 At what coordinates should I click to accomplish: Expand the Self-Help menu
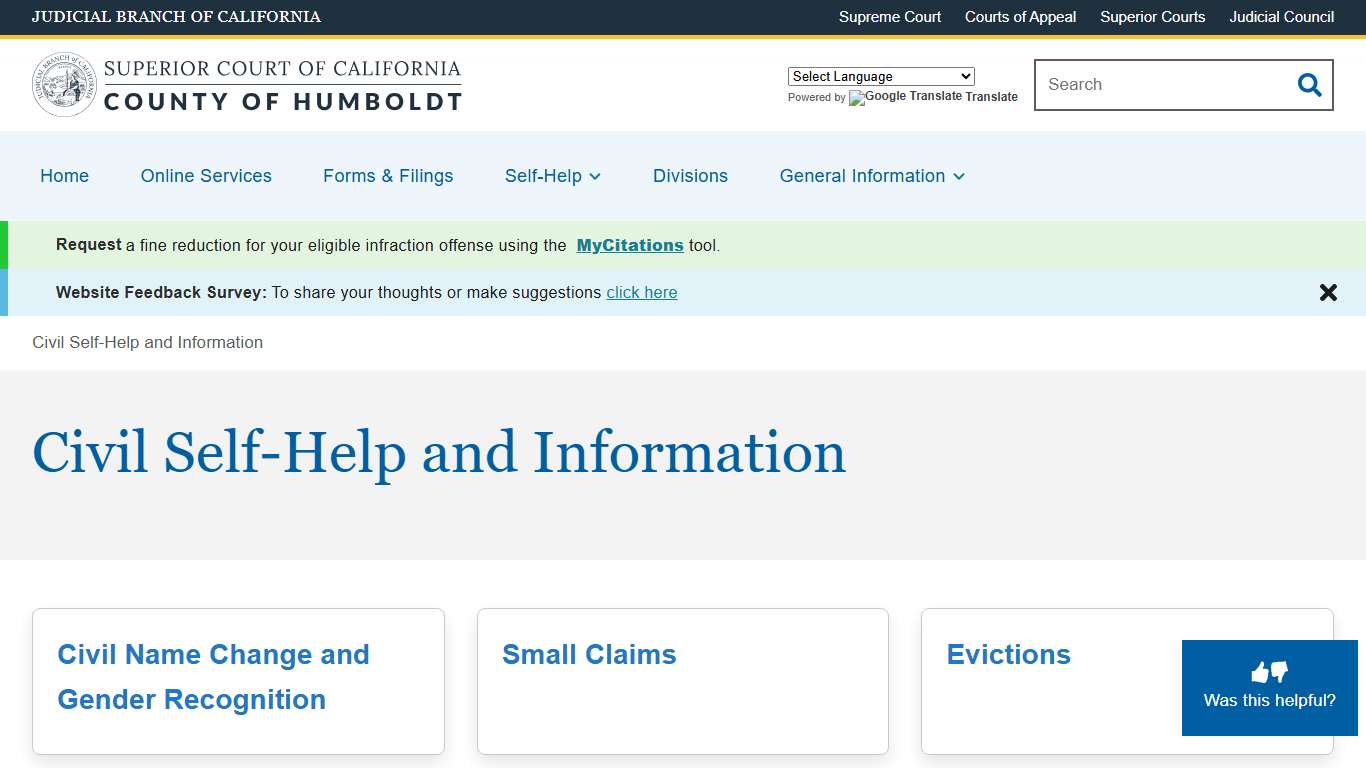point(552,176)
